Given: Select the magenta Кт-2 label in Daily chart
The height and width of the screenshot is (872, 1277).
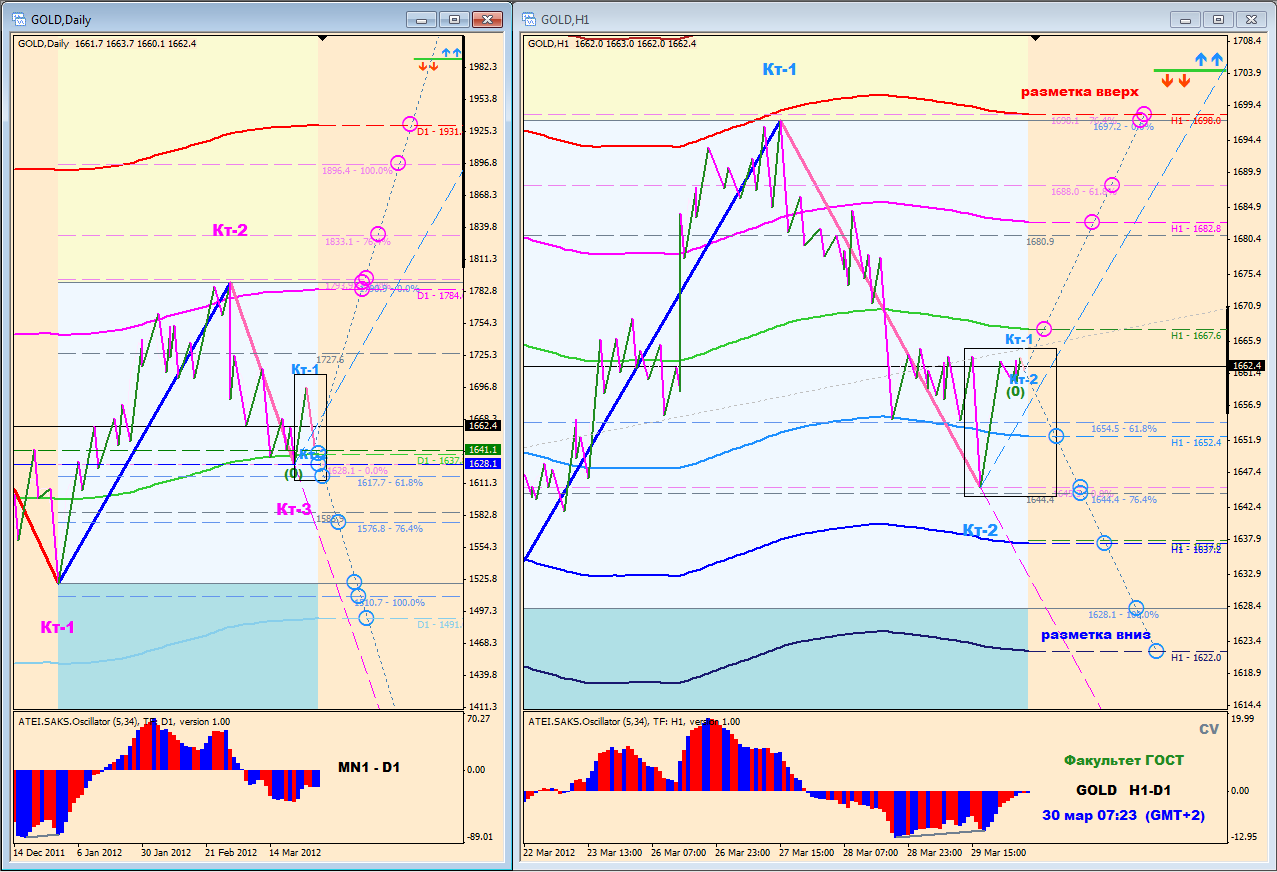Looking at the screenshot, I should [230, 230].
